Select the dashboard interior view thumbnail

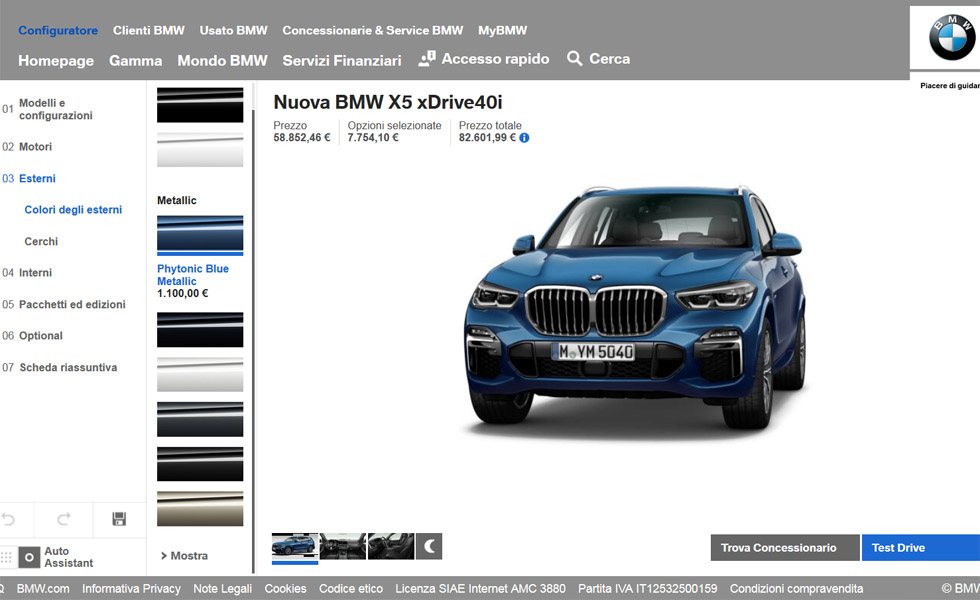342,546
